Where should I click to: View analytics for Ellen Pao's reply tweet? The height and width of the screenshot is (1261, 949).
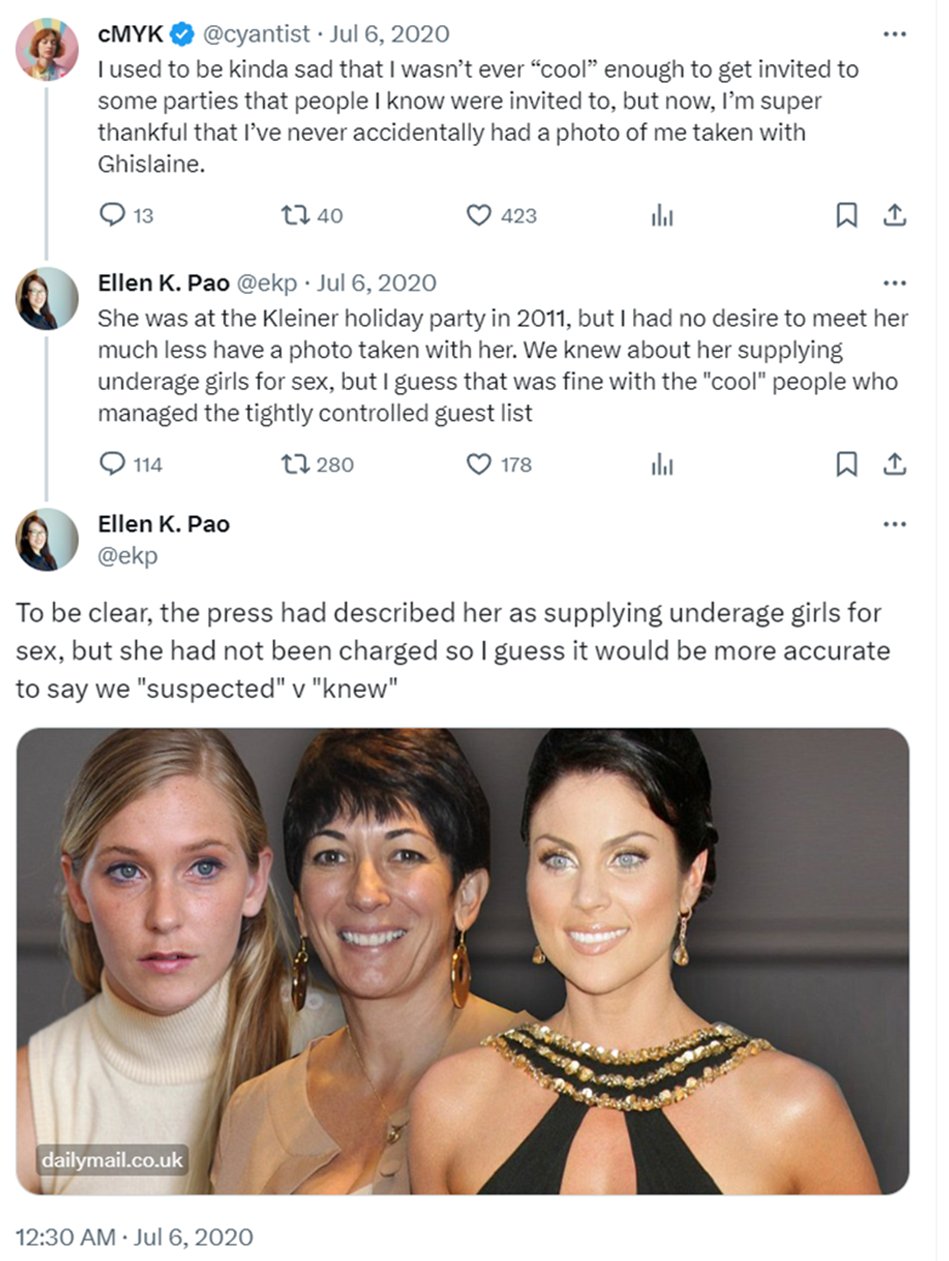tap(662, 464)
